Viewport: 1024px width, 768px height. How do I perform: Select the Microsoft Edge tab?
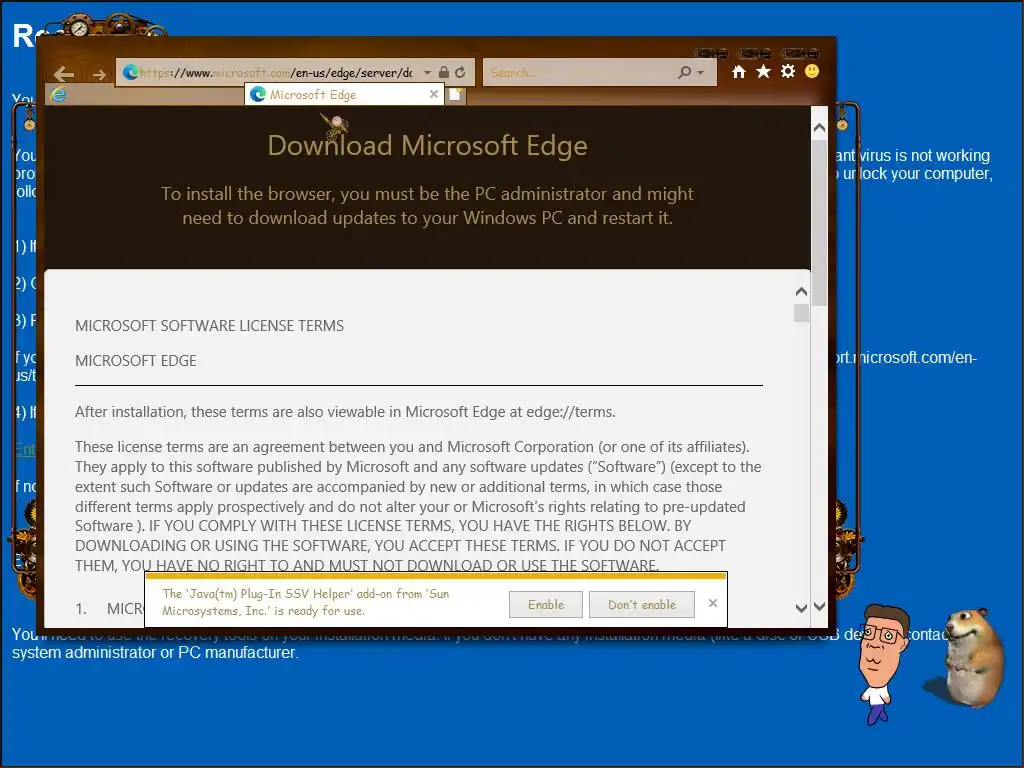coord(344,95)
